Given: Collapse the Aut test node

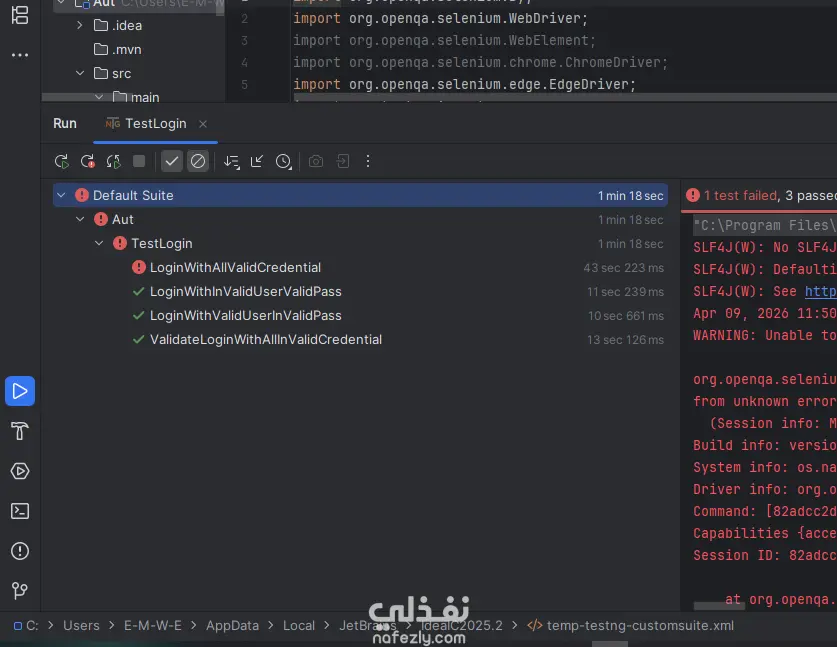Looking at the screenshot, I should (80, 219).
